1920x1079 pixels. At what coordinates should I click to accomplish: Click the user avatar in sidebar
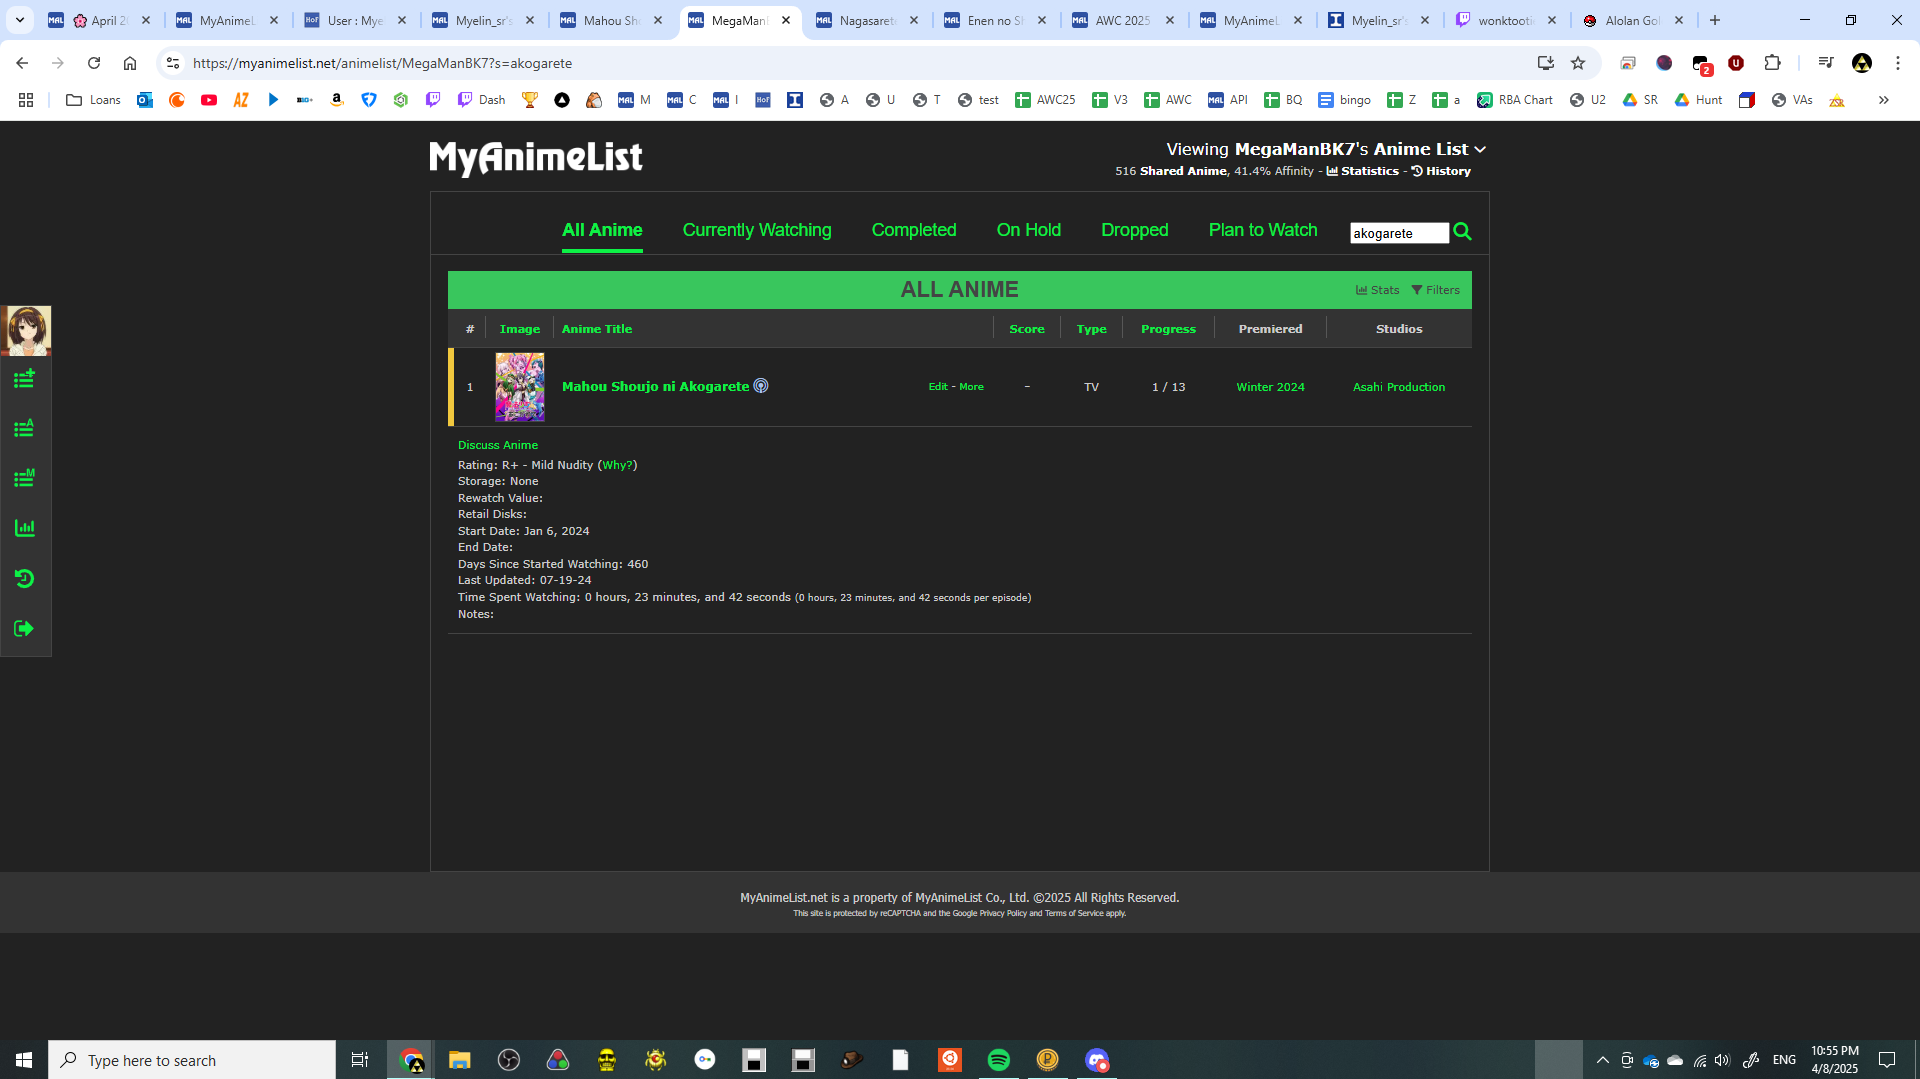(26, 331)
